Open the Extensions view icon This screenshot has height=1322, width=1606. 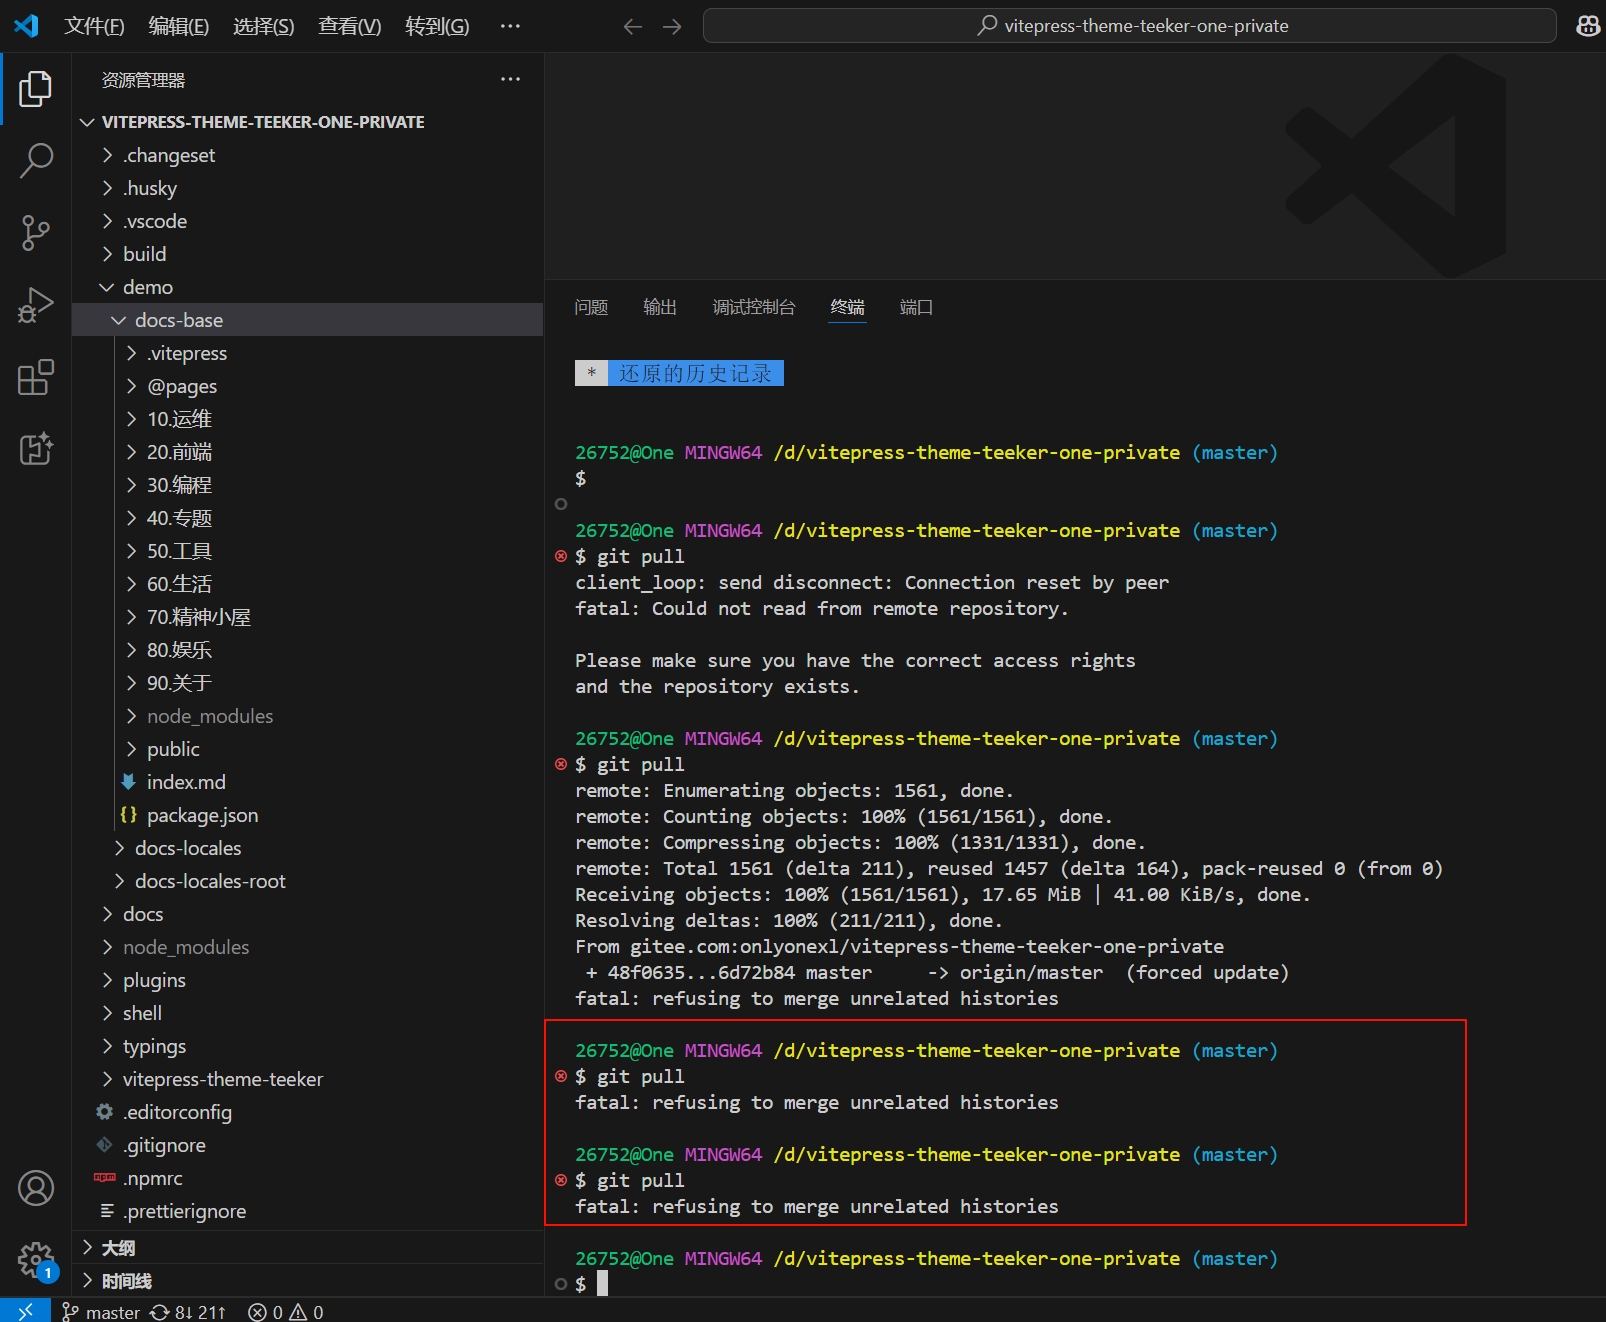coord(35,377)
